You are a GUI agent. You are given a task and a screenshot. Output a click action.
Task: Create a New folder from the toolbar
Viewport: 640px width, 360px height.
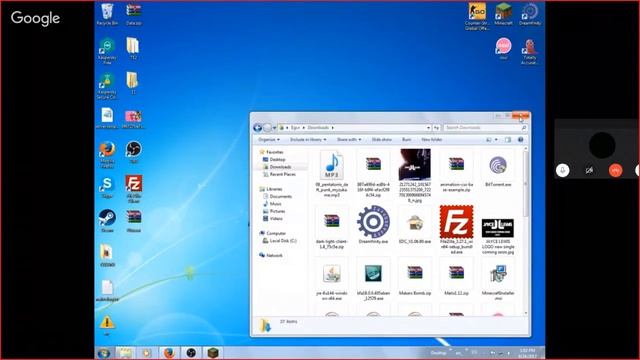[x=431, y=140]
